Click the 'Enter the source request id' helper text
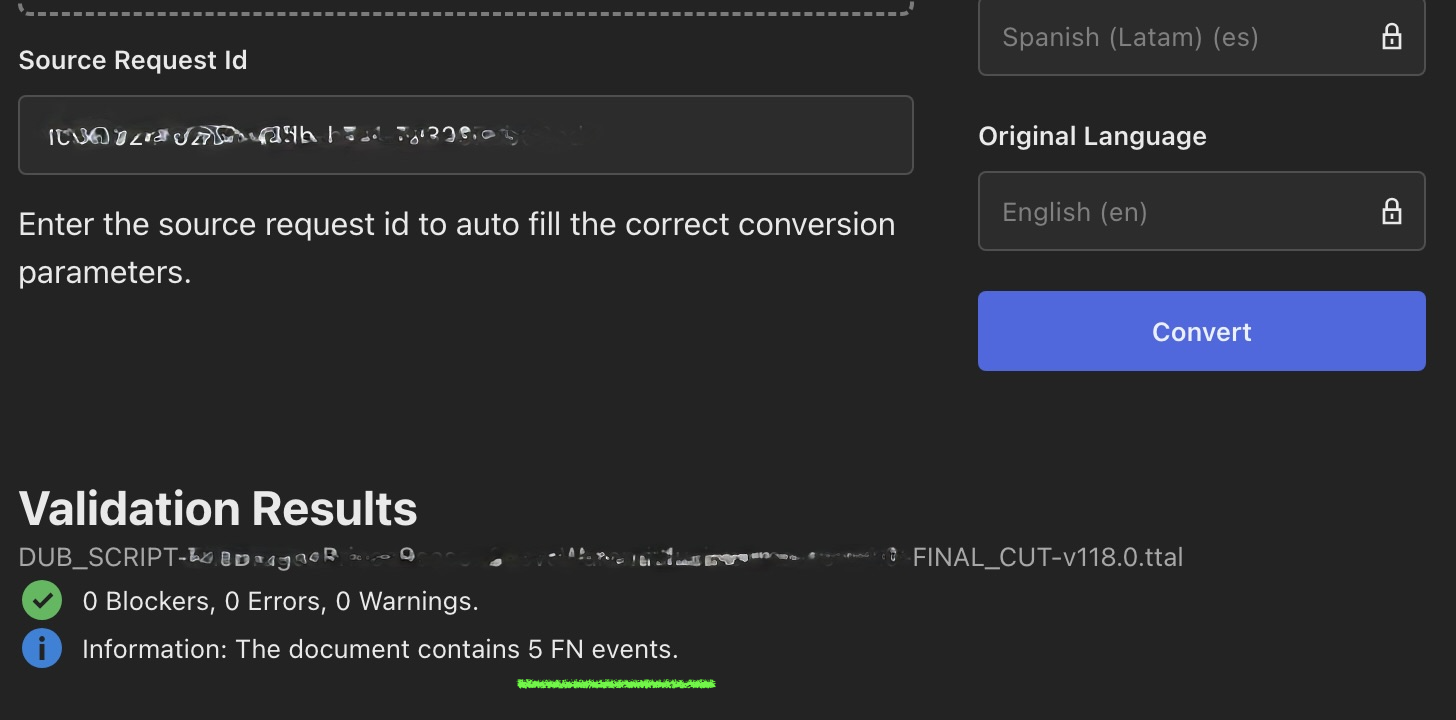This screenshot has height=720, width=1456. coord(456,224)
